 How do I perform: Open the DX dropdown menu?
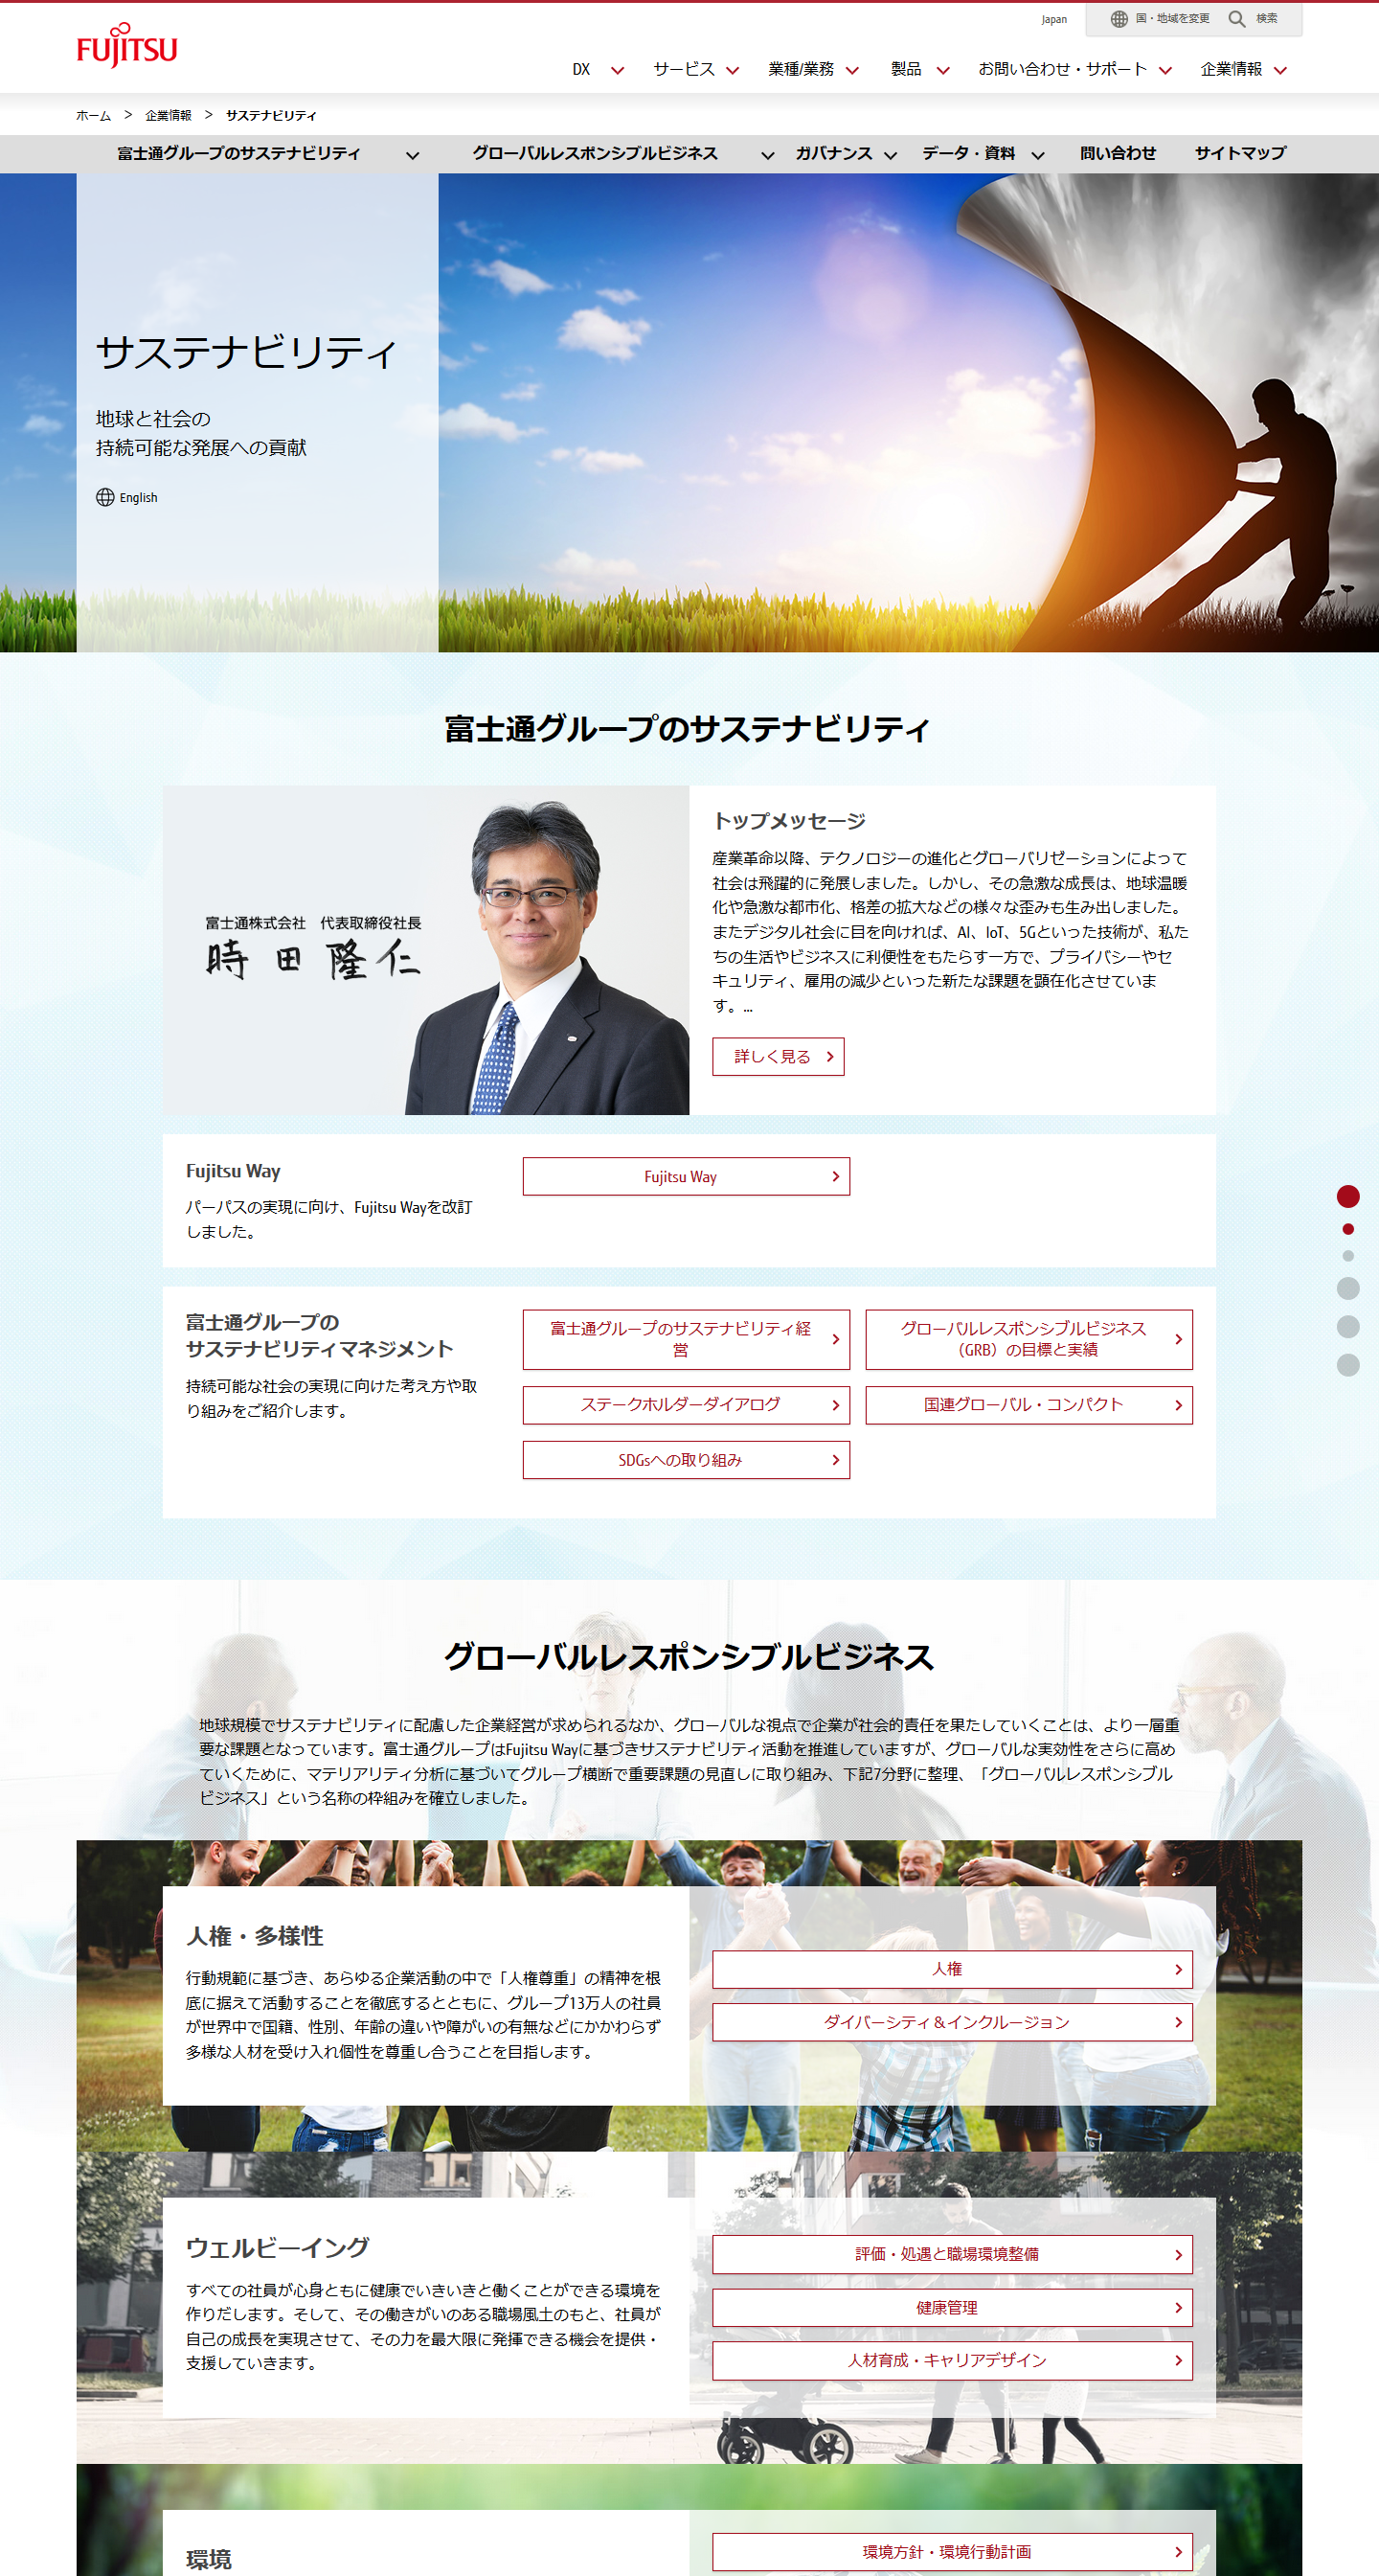click(x=598, y=69)
